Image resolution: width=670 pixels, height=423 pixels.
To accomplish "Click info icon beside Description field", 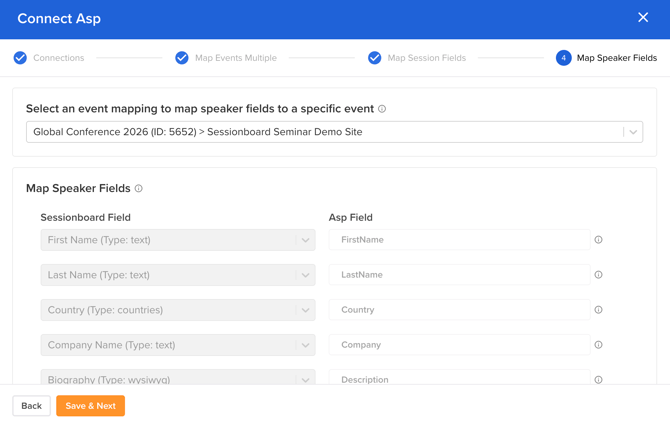I will point(598,379).
